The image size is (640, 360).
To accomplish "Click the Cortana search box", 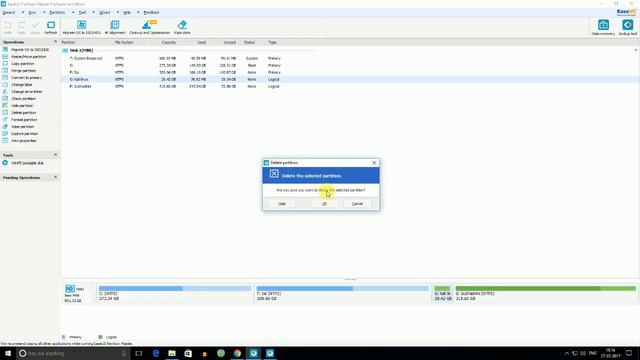I will [x=73, y=353].
